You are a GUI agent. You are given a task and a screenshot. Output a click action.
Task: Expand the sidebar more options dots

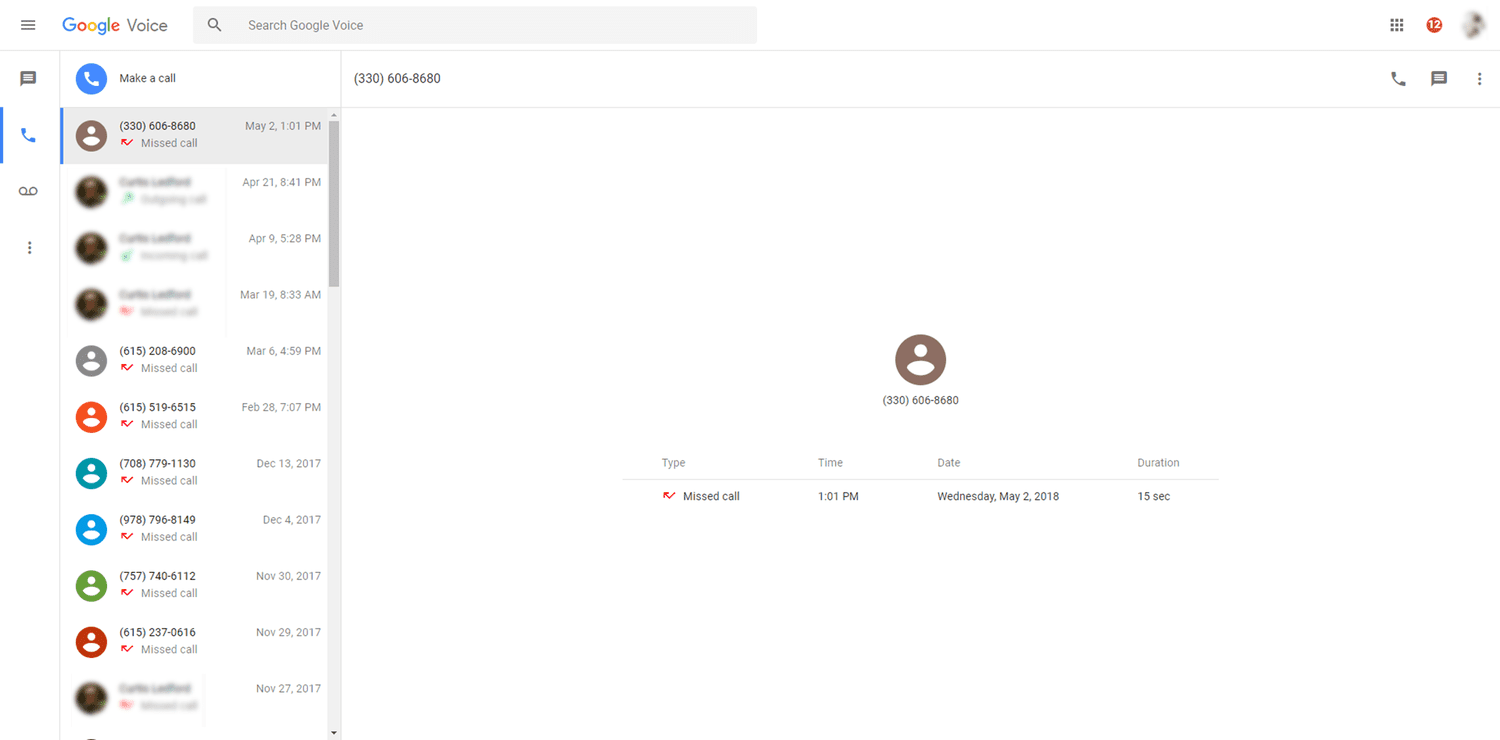(29, 248)
